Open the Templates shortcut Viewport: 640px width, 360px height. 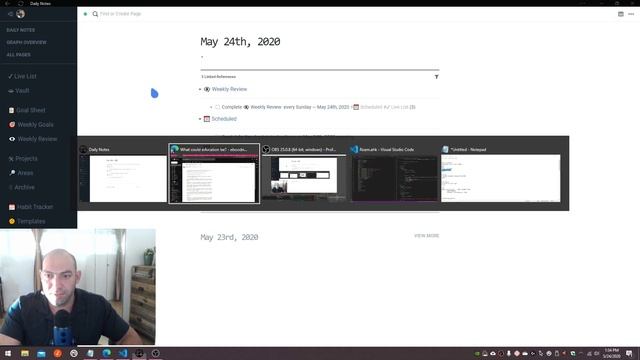coord(27,221)
